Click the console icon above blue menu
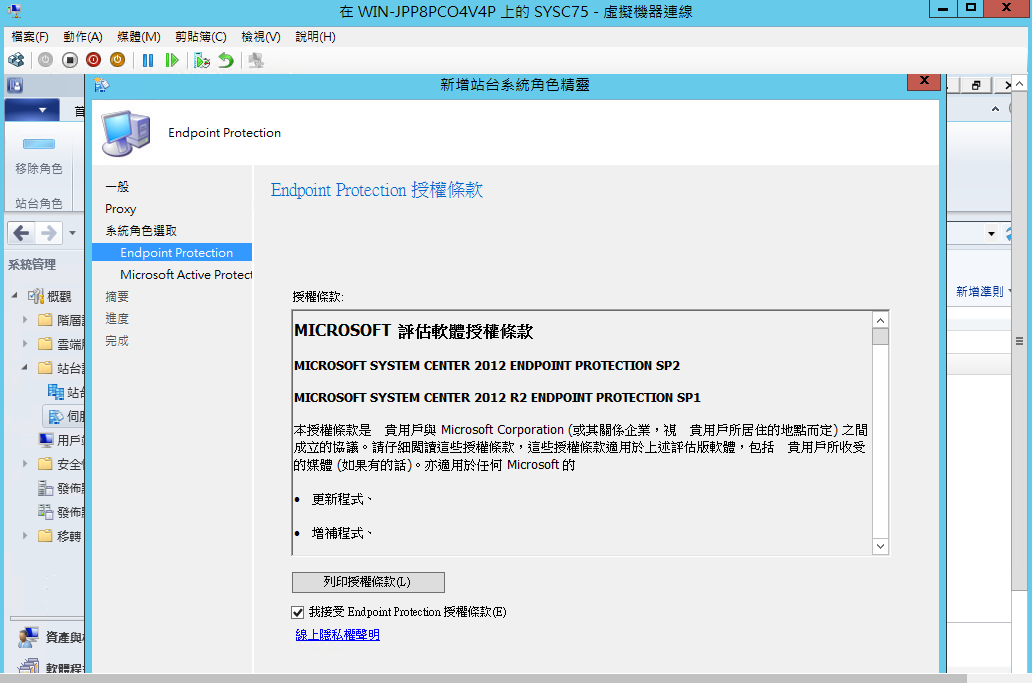 tap(15, 86)
